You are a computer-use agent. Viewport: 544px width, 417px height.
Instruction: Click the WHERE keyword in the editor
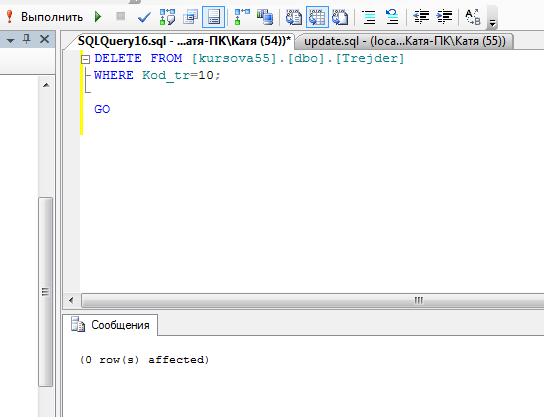click(x=114, y=75)
